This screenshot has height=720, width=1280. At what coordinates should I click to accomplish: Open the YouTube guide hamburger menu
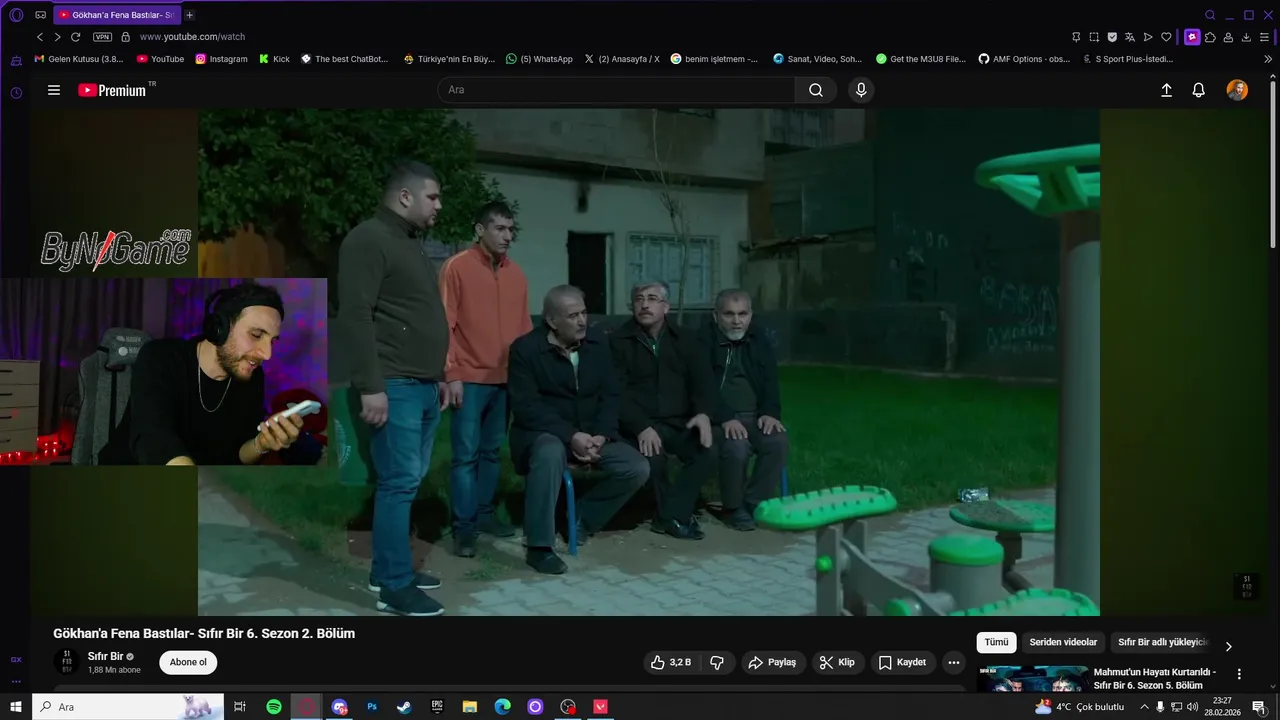(54, 90)
